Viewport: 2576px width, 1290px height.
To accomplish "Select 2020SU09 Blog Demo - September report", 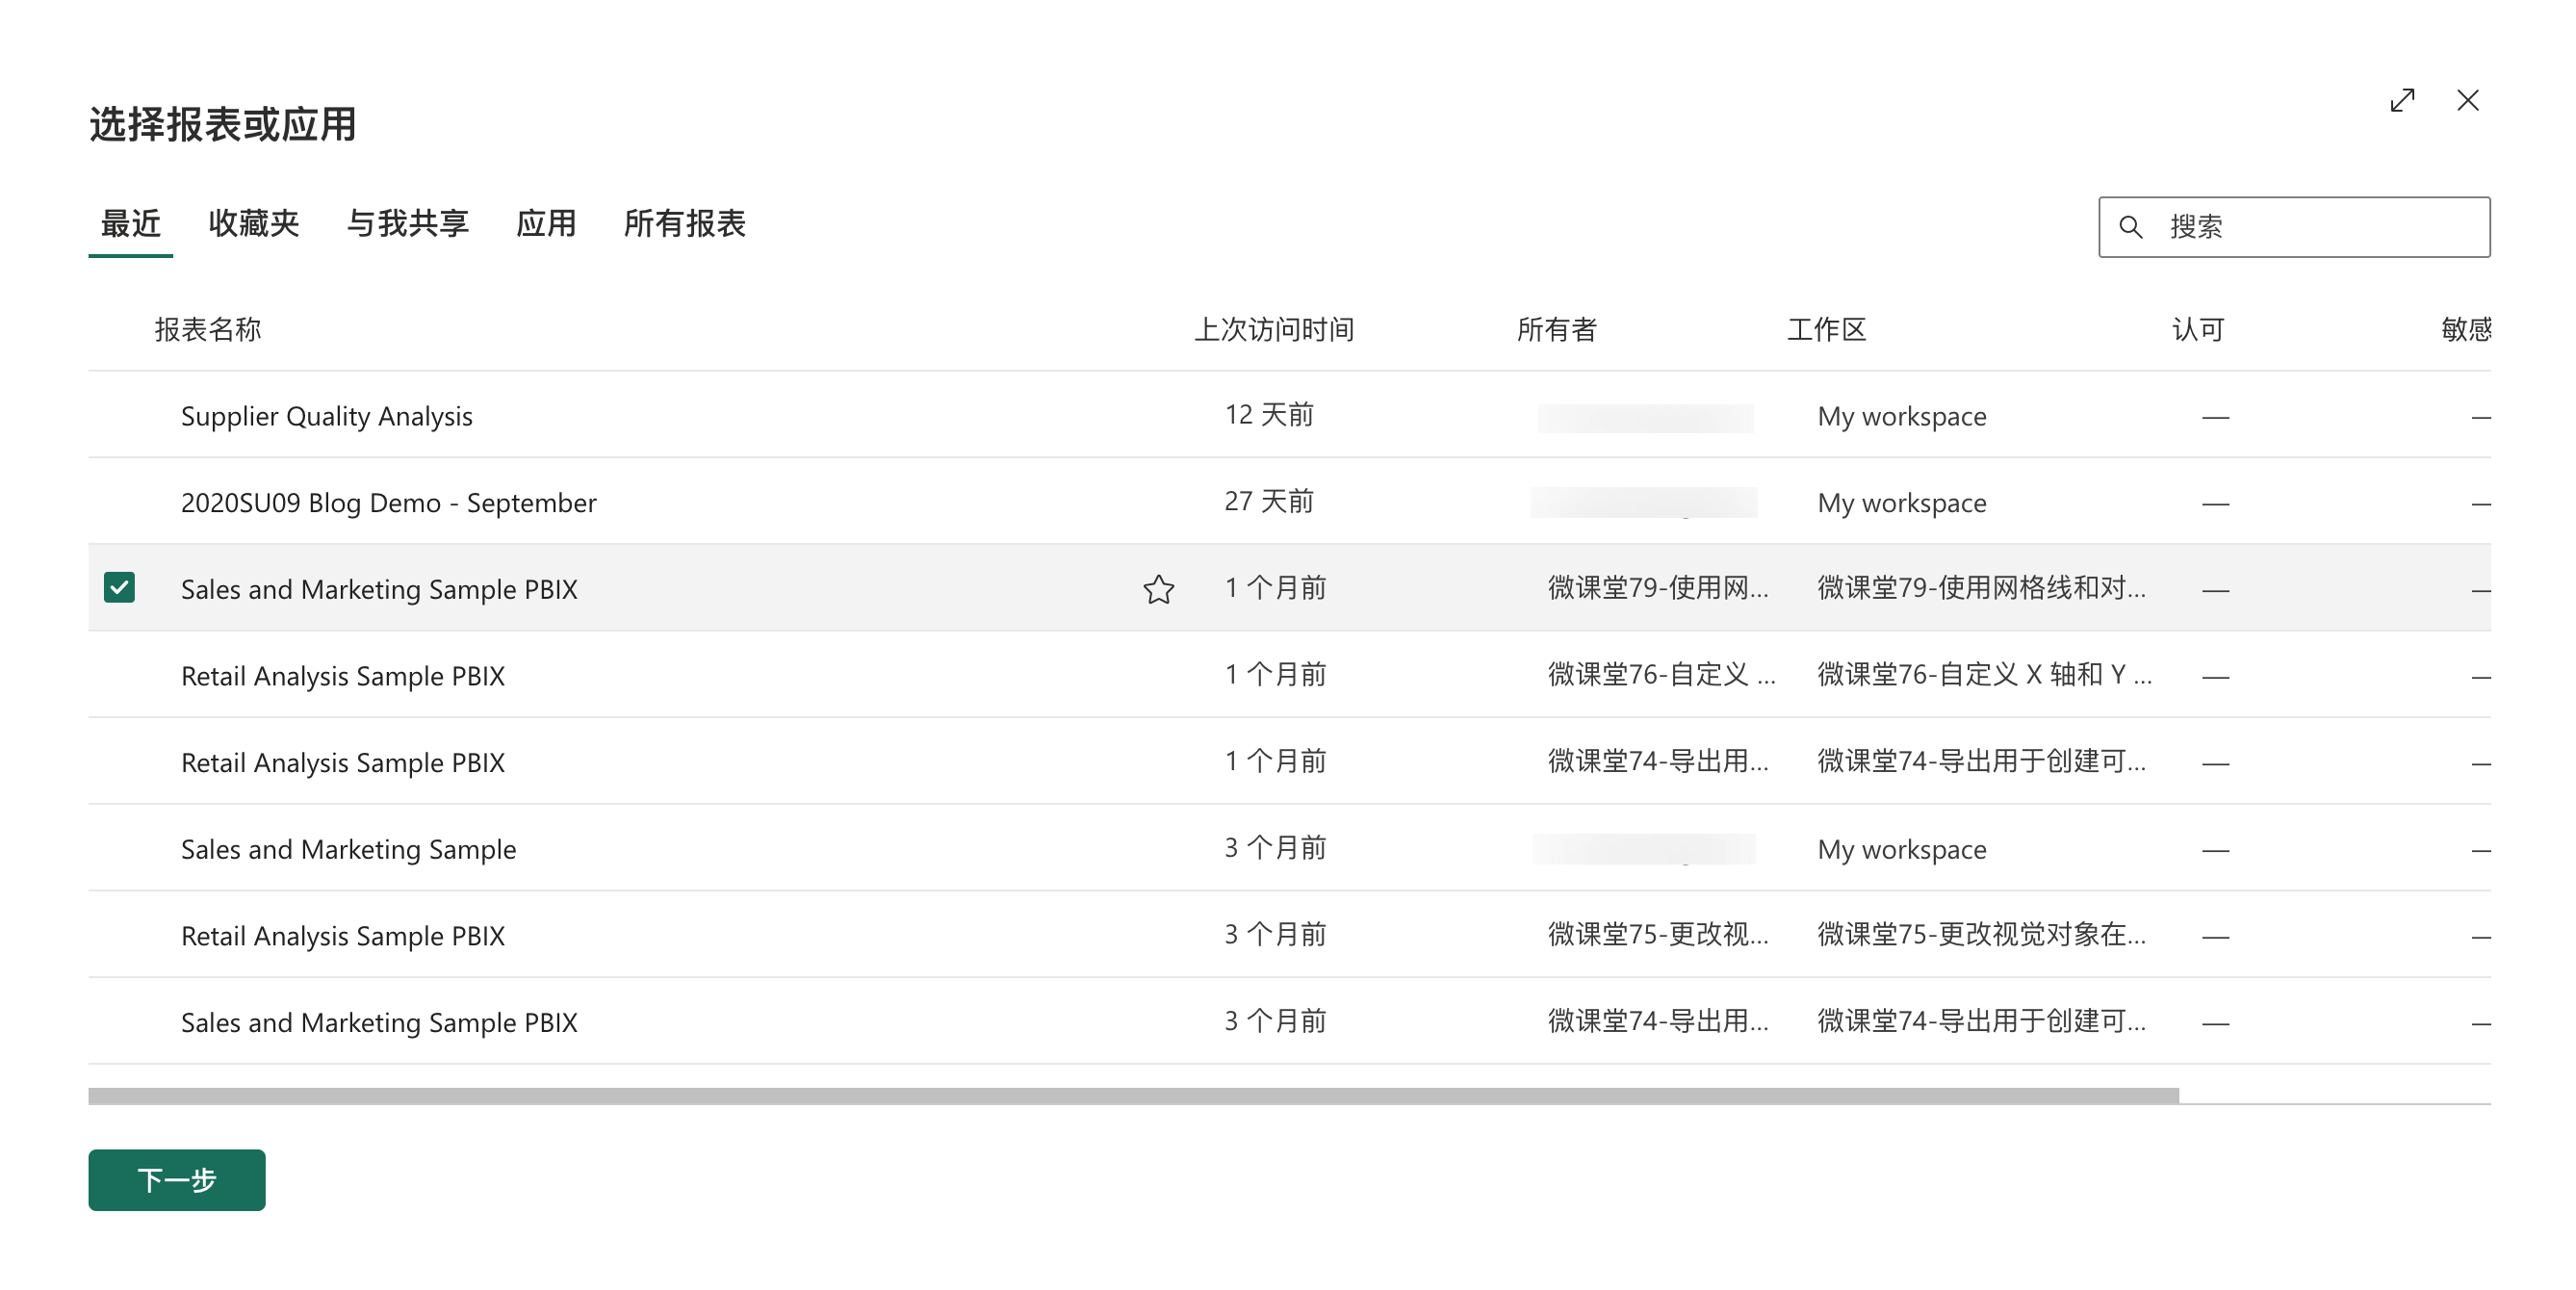I will [x=388, y=503].
